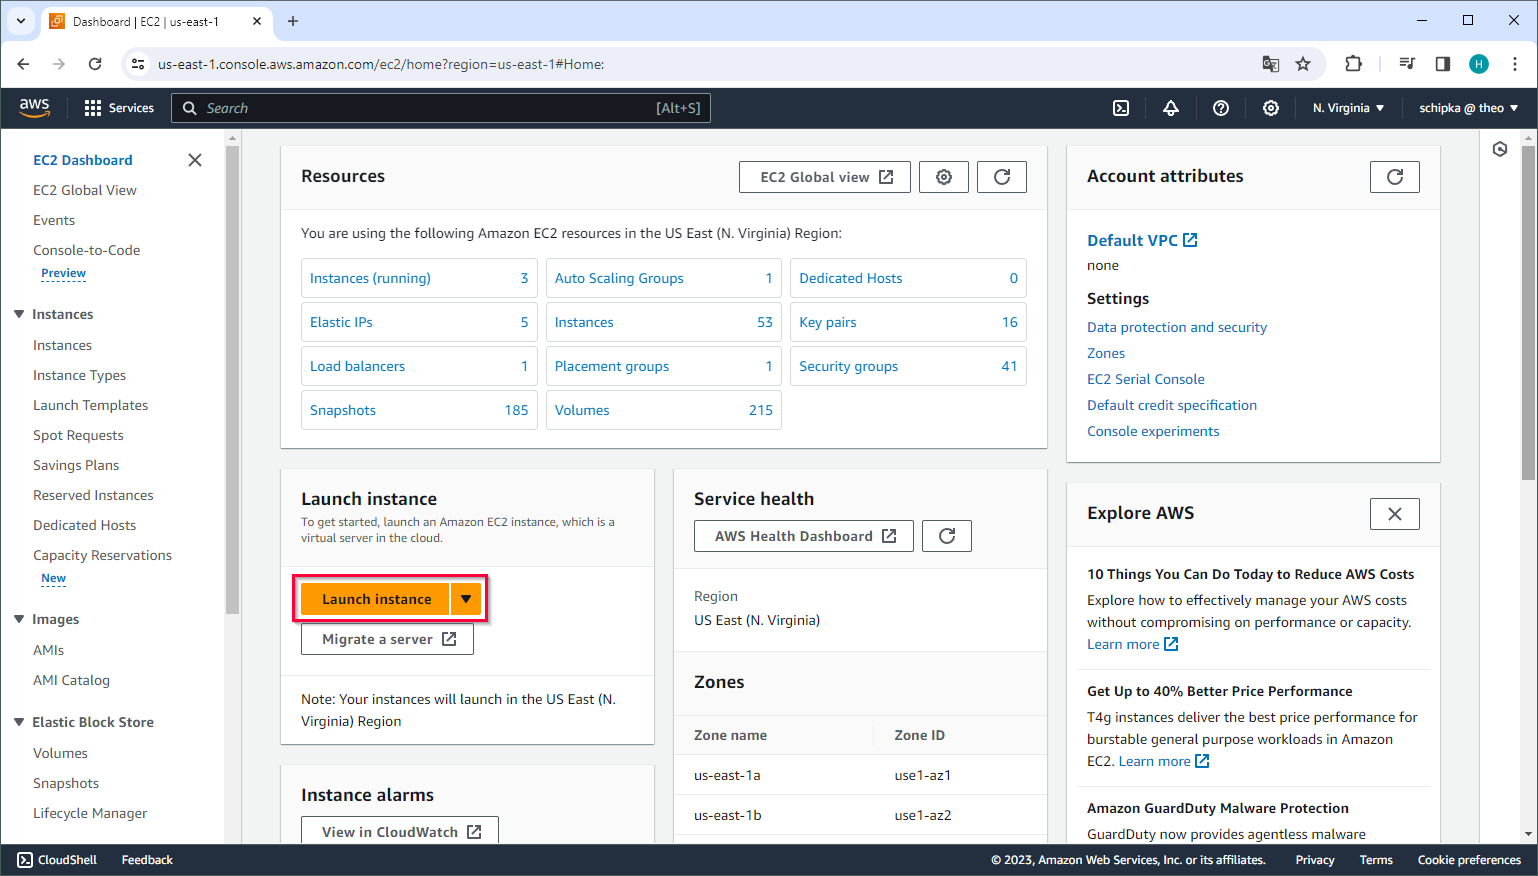Open Security groups resource link

[848, 366]
